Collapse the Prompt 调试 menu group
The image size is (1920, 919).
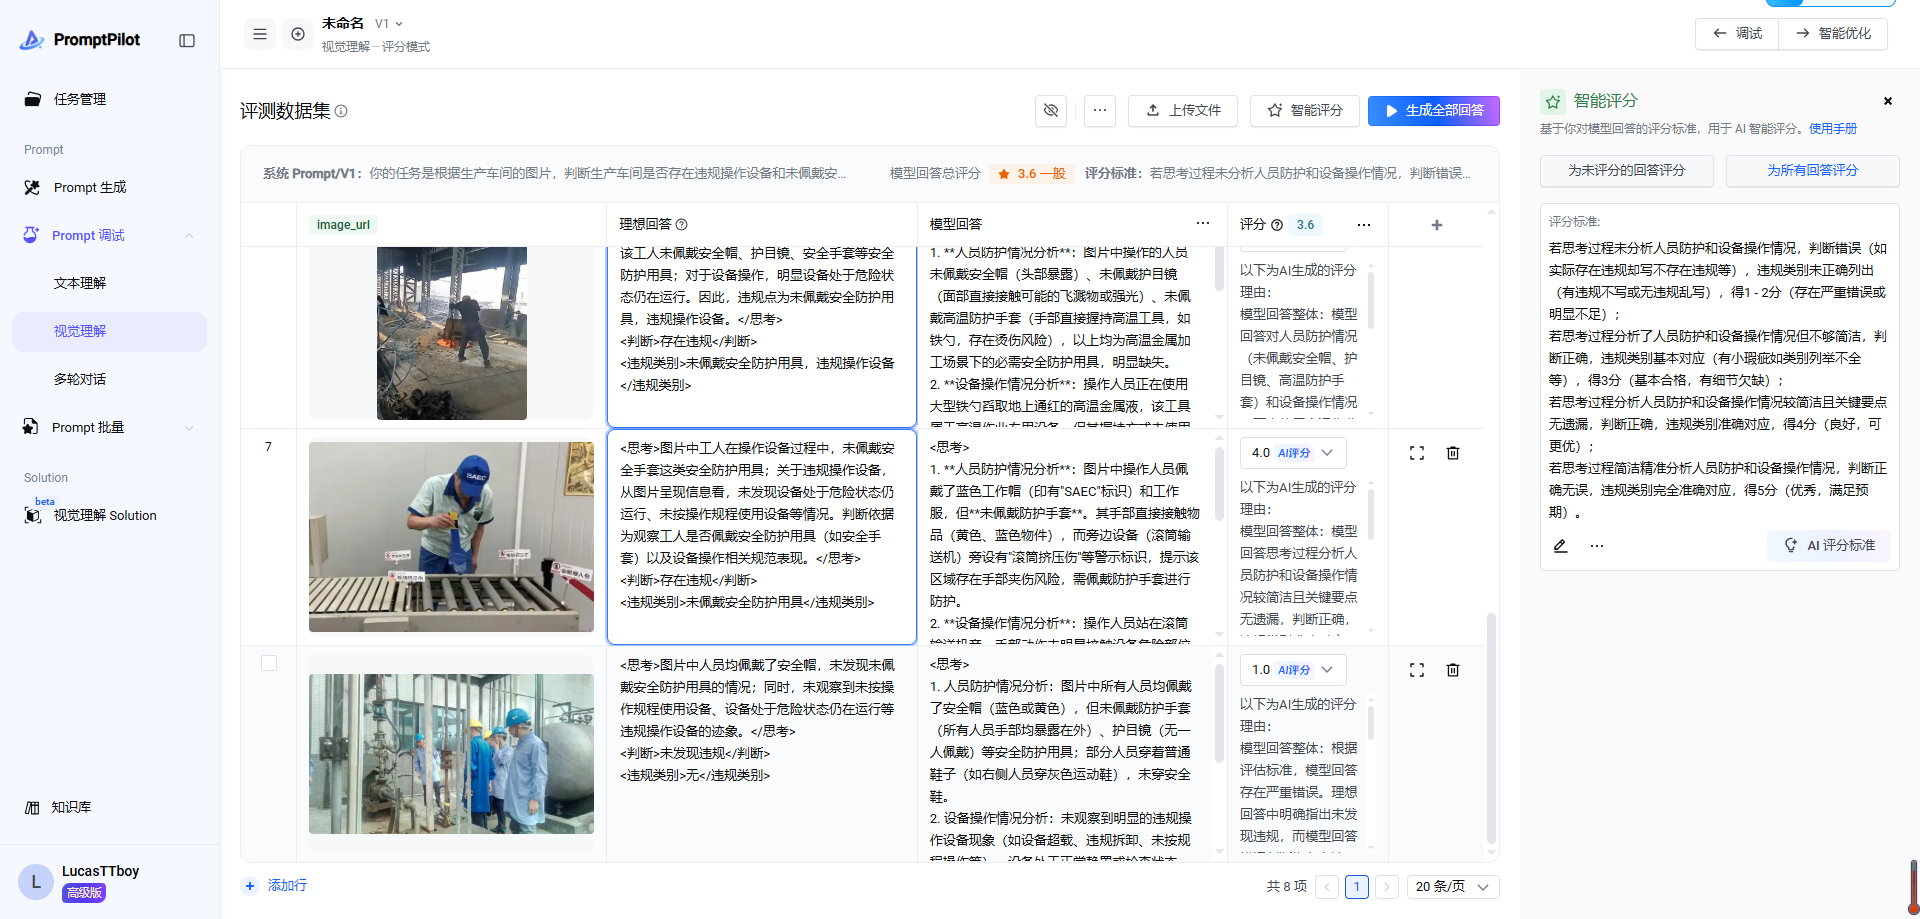click(189, 236)
